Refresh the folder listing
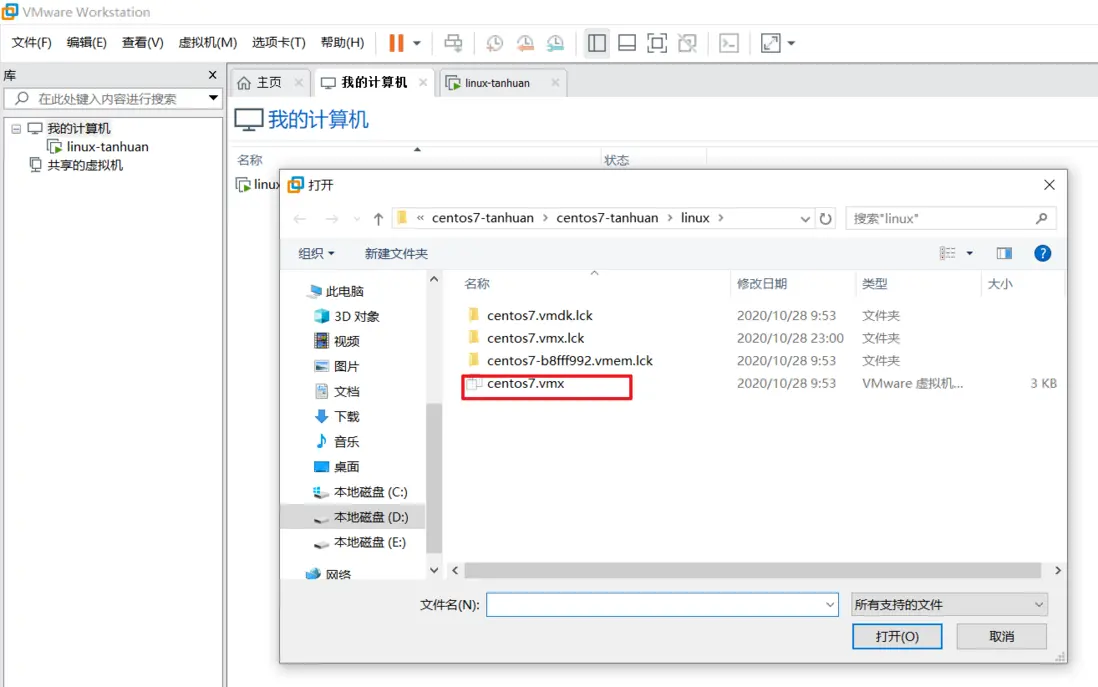Image resolution: width=1098 pixels, height=687 pixels. pos(826,218)
